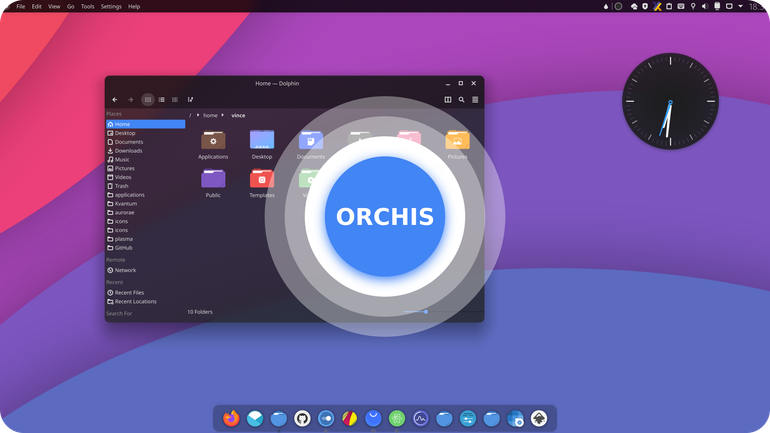Image resolution: width=770 pixels, height=433 pixels.
Task: Click the analog clock desktop widget
Action: click(x=670, y=101)
